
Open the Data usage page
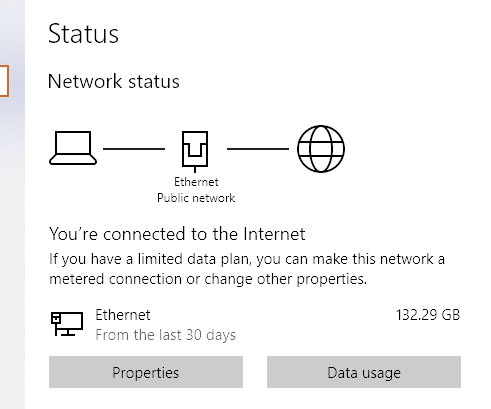[364, 372]
